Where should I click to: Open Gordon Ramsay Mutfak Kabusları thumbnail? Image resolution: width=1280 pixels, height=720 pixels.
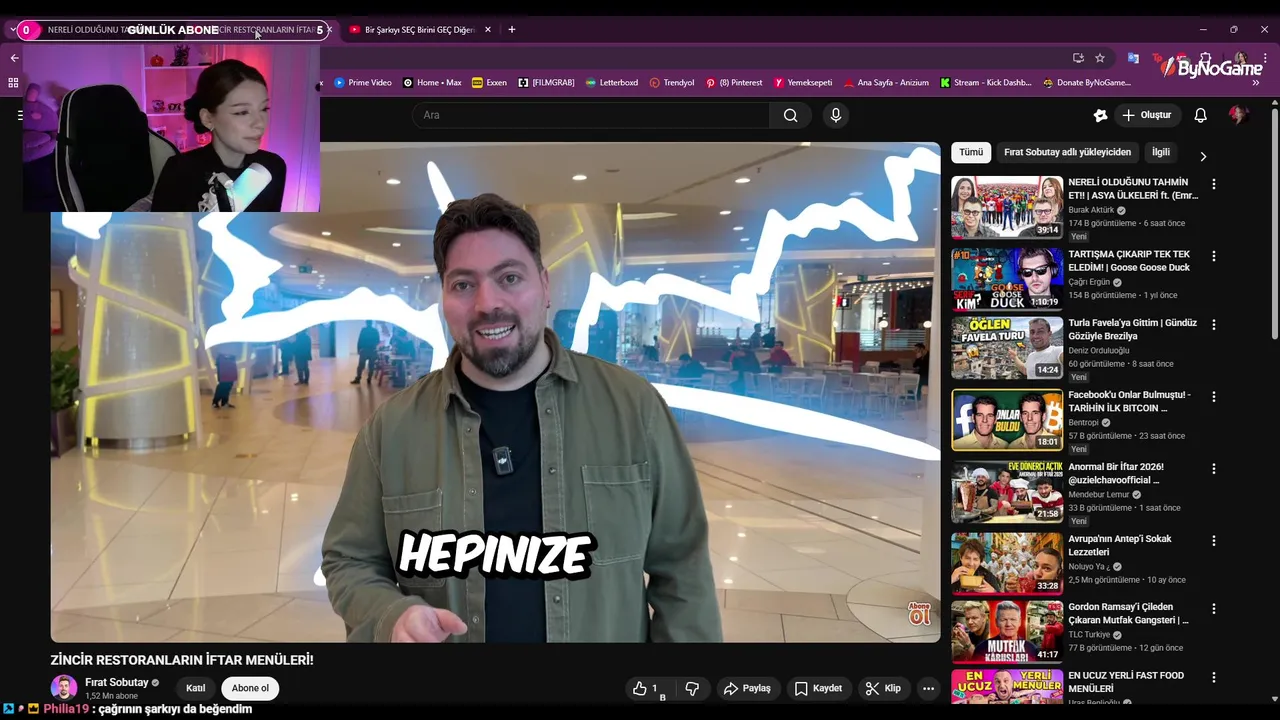click(1007, 631)
